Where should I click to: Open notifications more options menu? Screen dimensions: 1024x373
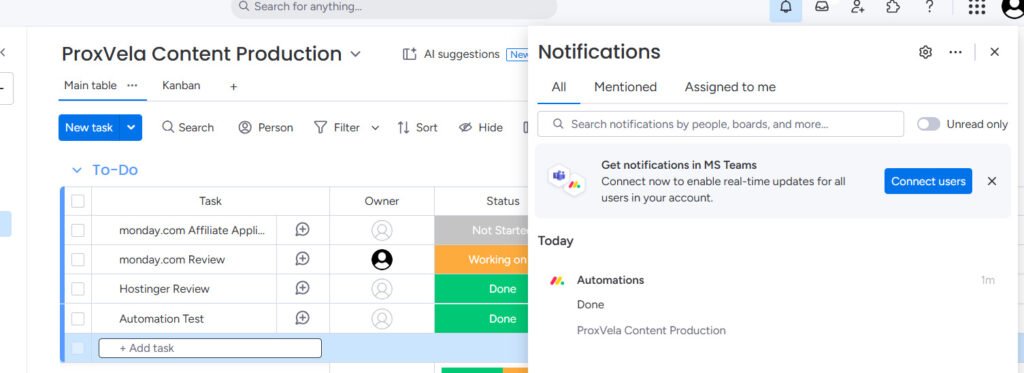pyautogui.click(x=955, y=52)
